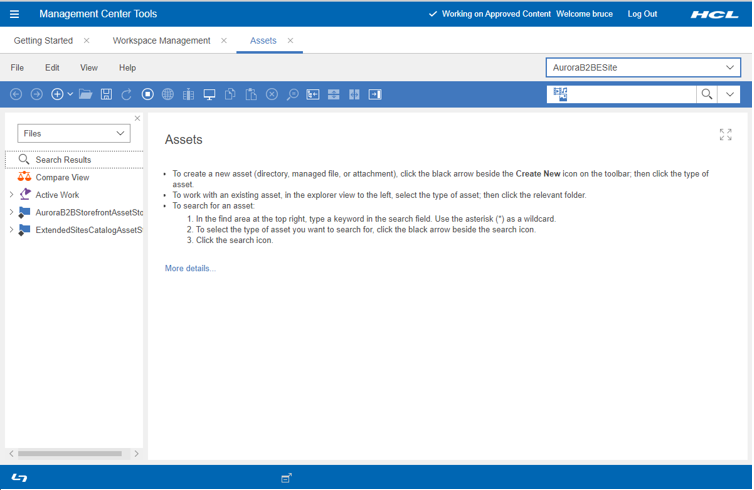Close the Getting Started tab
Screen dimensions: 754x490
pos(87,41)
